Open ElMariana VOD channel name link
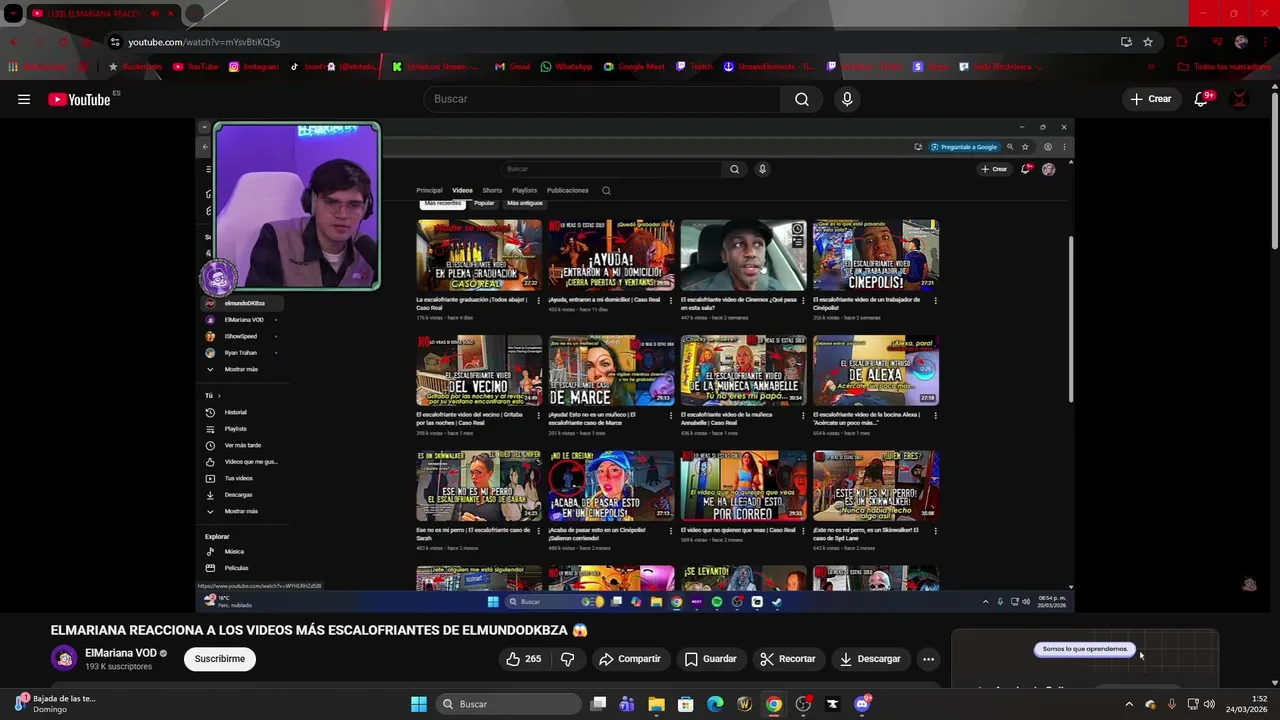1280x720 pixels. (121, 653)
